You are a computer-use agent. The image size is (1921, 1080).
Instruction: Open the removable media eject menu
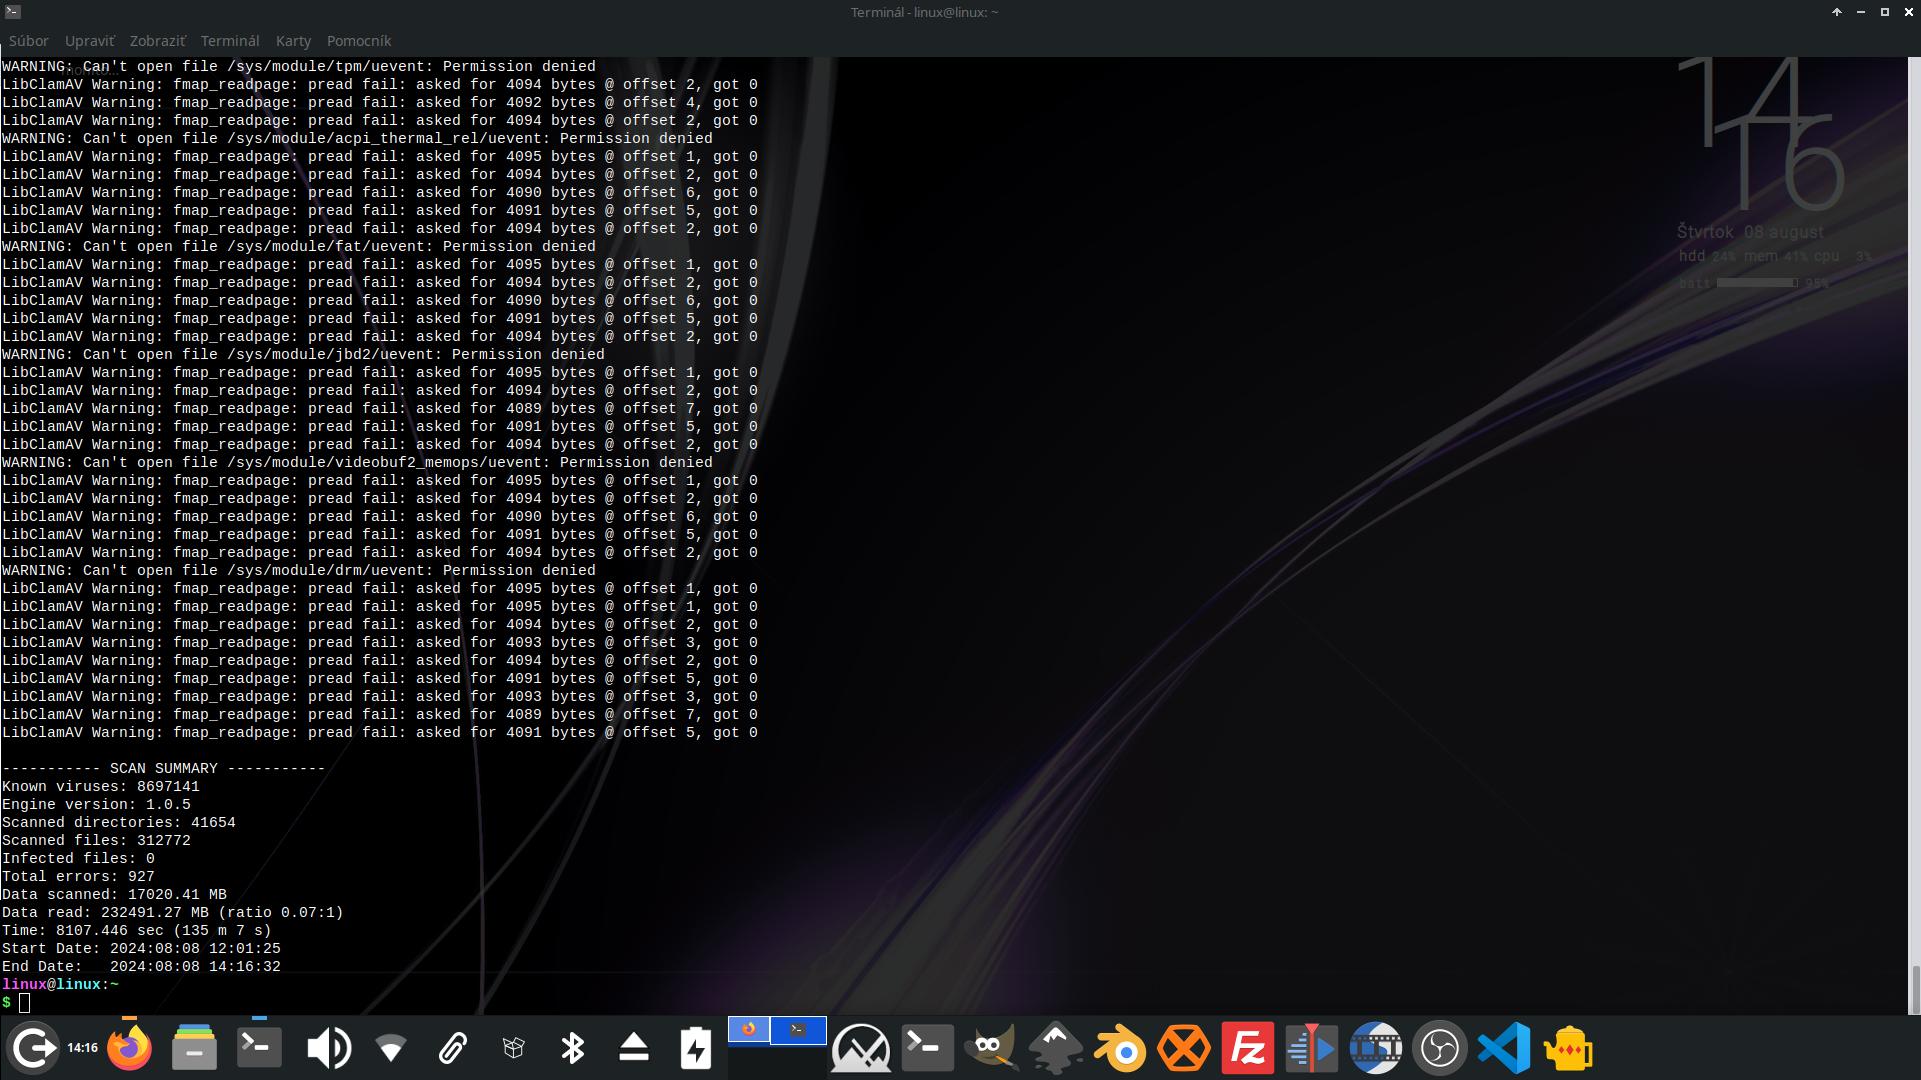(633, 1048)
